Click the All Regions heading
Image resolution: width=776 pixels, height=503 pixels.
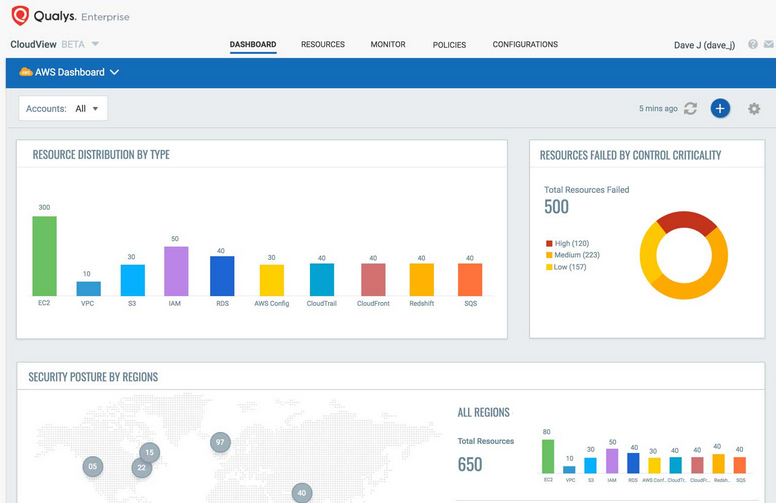coord(484,413)
